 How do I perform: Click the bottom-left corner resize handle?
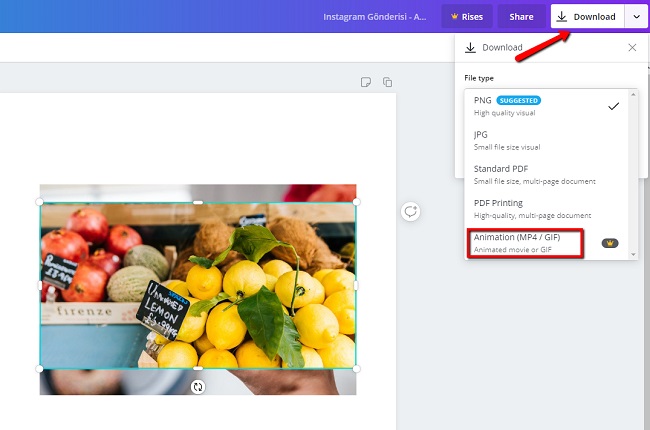pos(39,369)
